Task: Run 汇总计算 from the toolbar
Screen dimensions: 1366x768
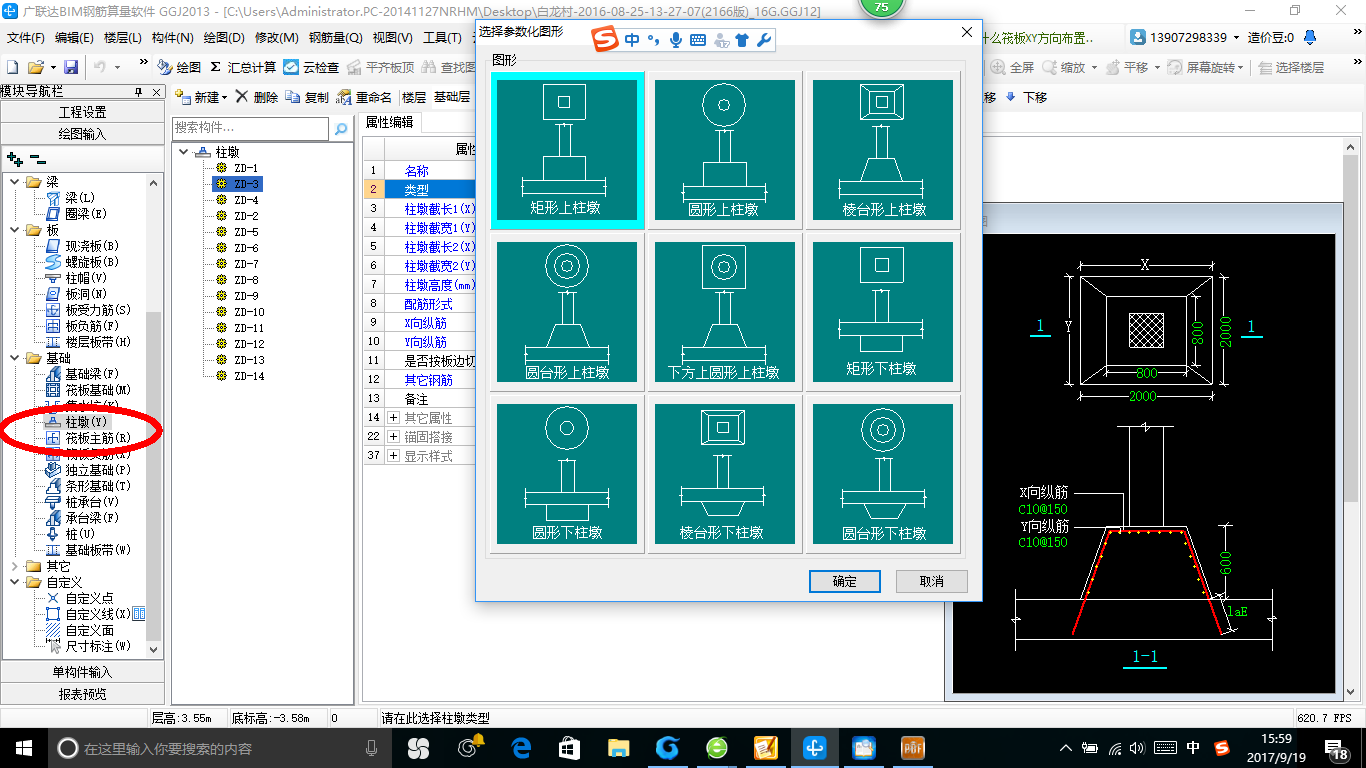Action: pos(243,67)
